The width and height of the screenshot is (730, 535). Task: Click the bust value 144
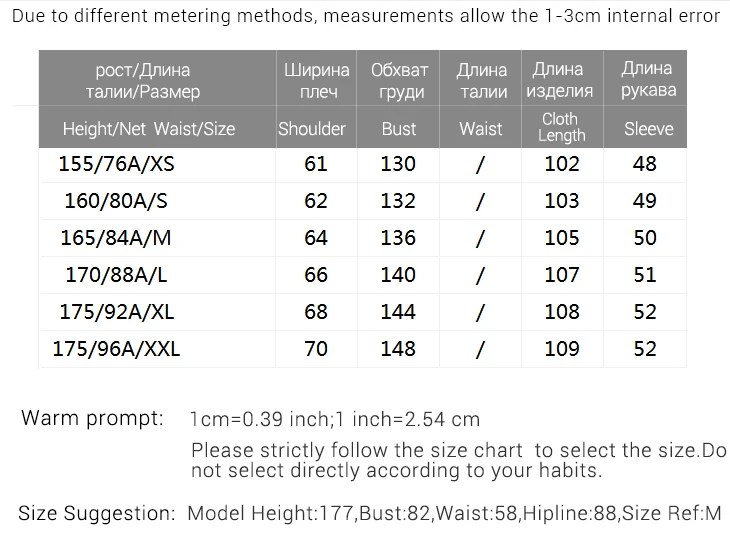tap(398, 312)
